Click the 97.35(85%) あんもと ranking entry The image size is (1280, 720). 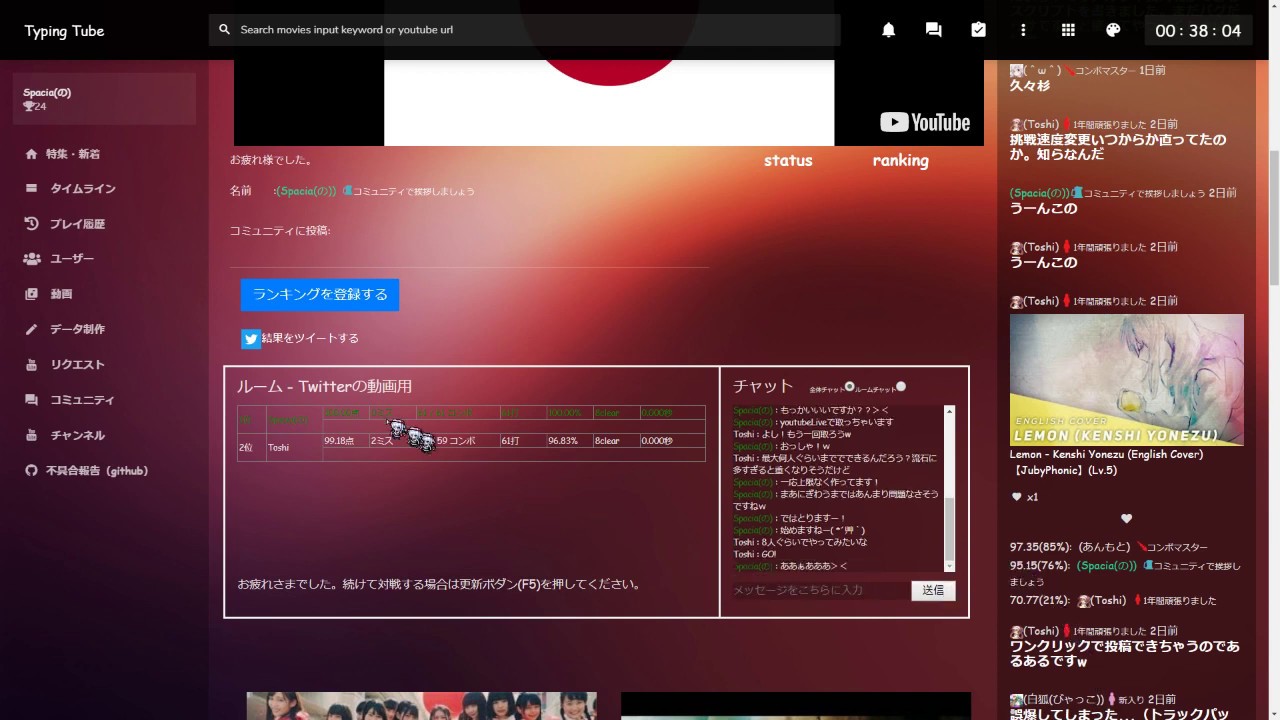click(x=1109, y=547)
